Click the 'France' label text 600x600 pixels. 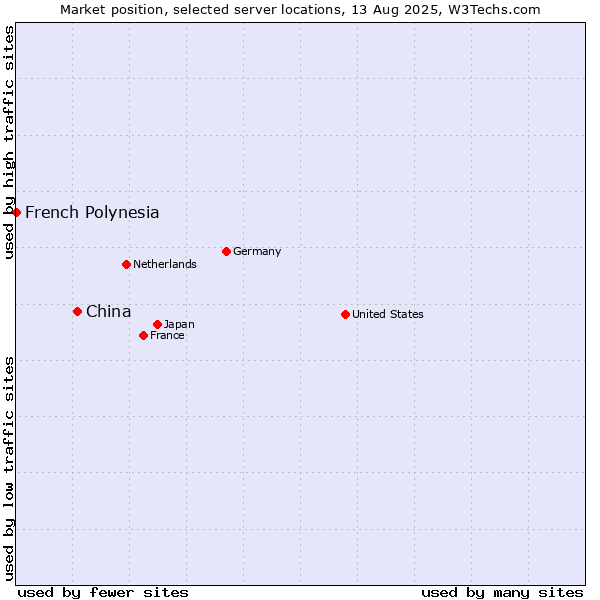click(167, 336)
